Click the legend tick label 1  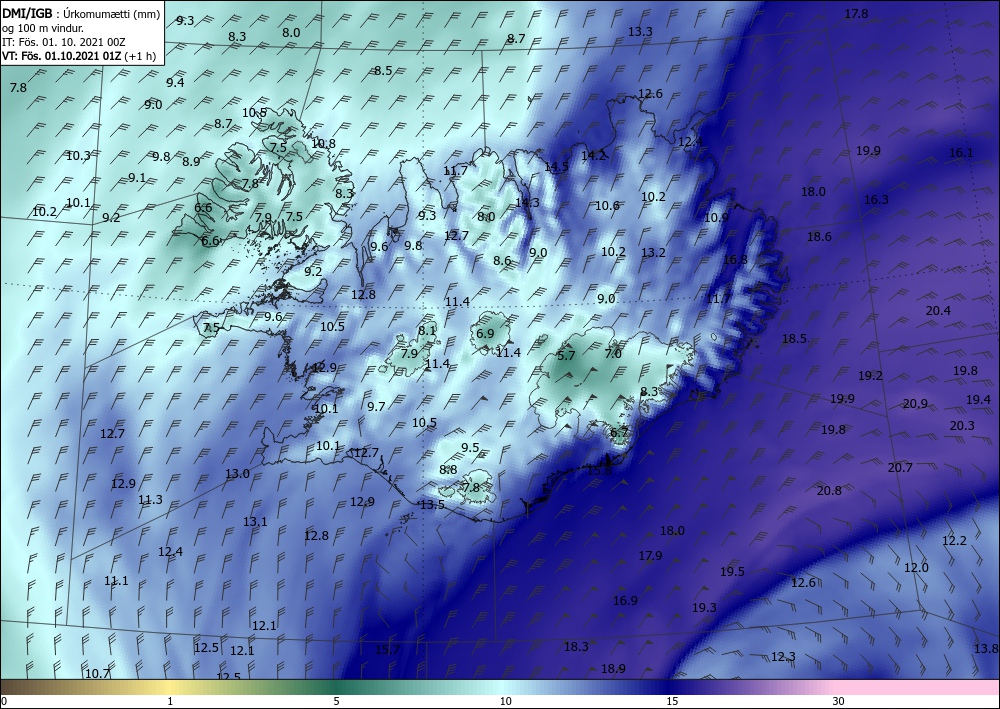(170, 702)
